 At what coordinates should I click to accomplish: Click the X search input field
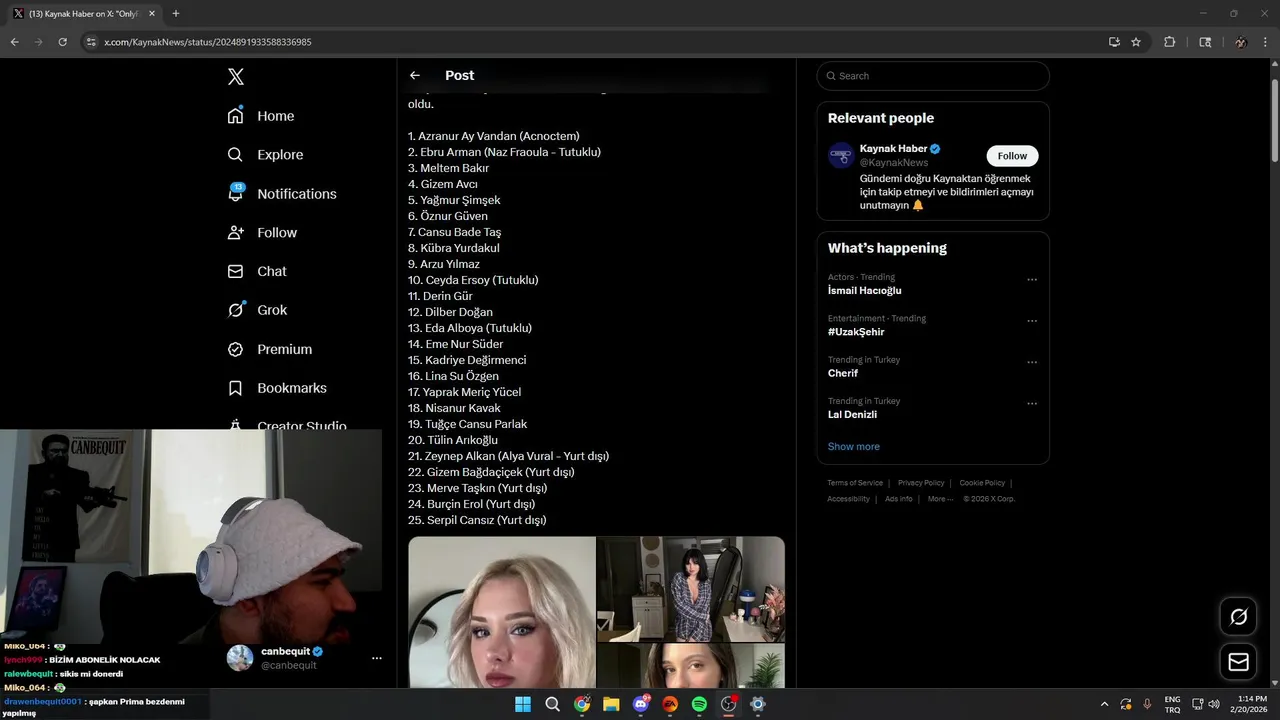coord(933,76)
